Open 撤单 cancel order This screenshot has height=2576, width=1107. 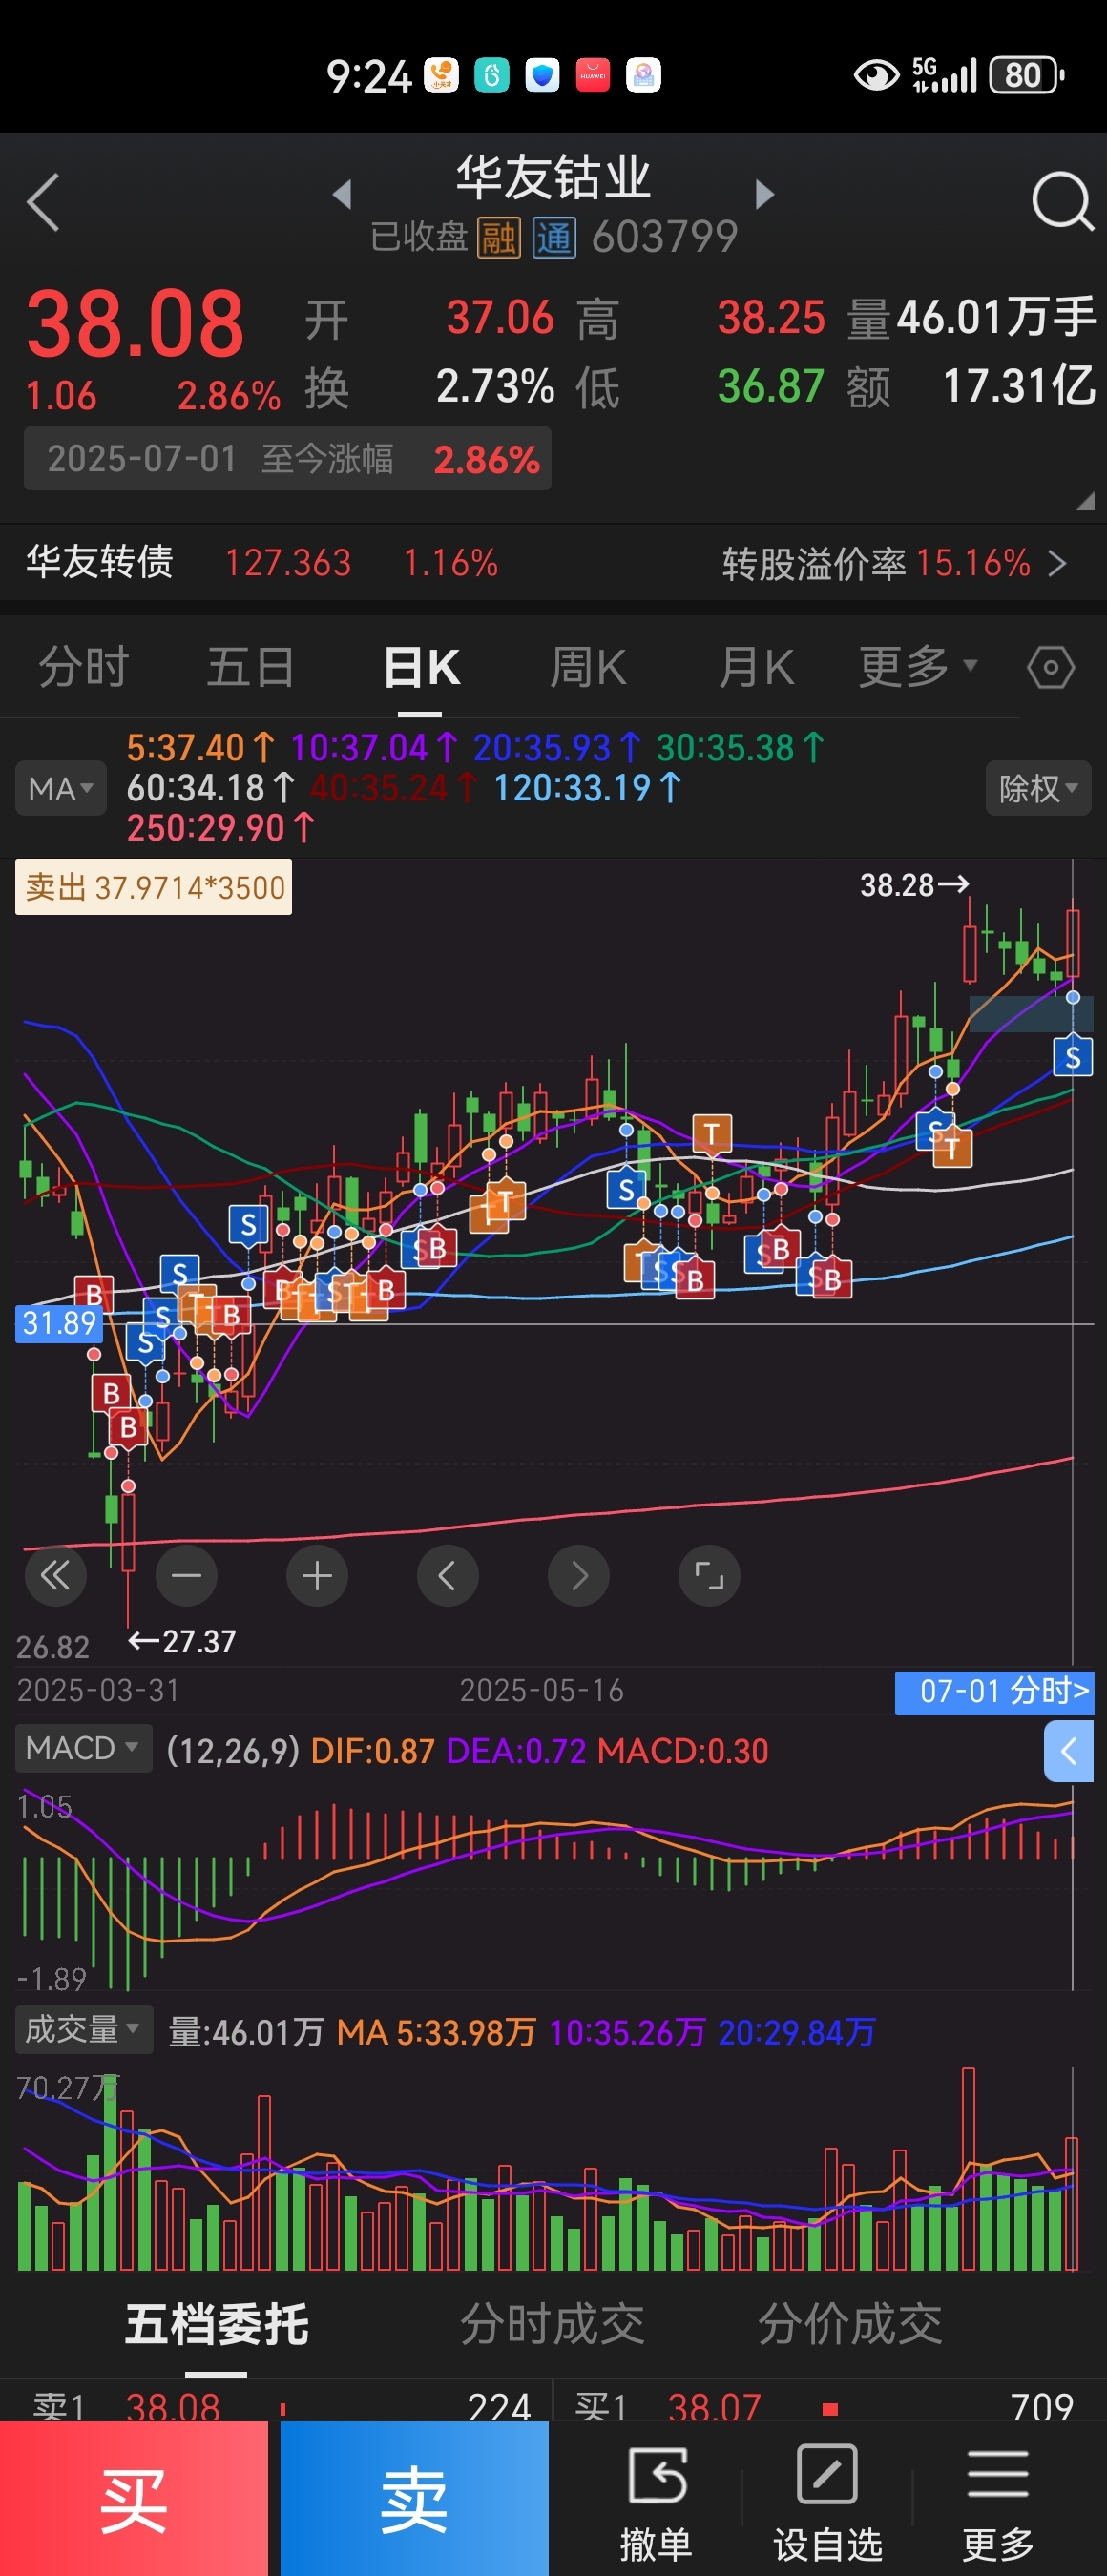pyautogui.click(x=656, y=2503)
